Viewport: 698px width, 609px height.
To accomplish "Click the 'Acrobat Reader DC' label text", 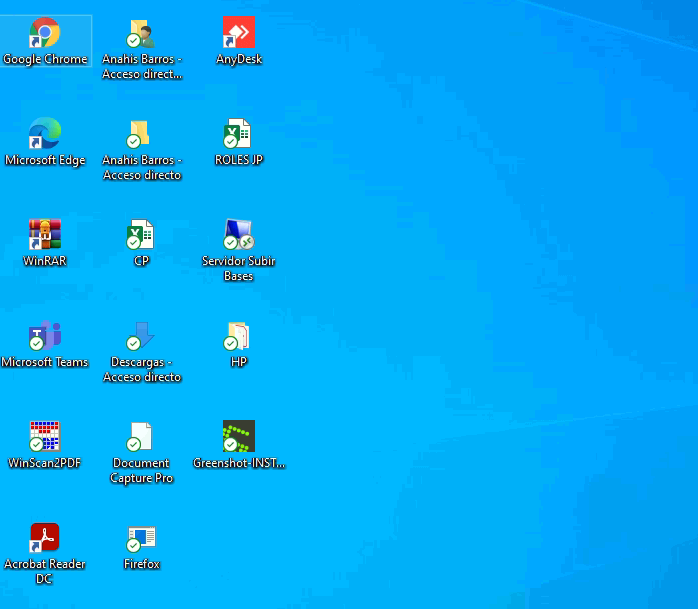I will click(45, 571).
